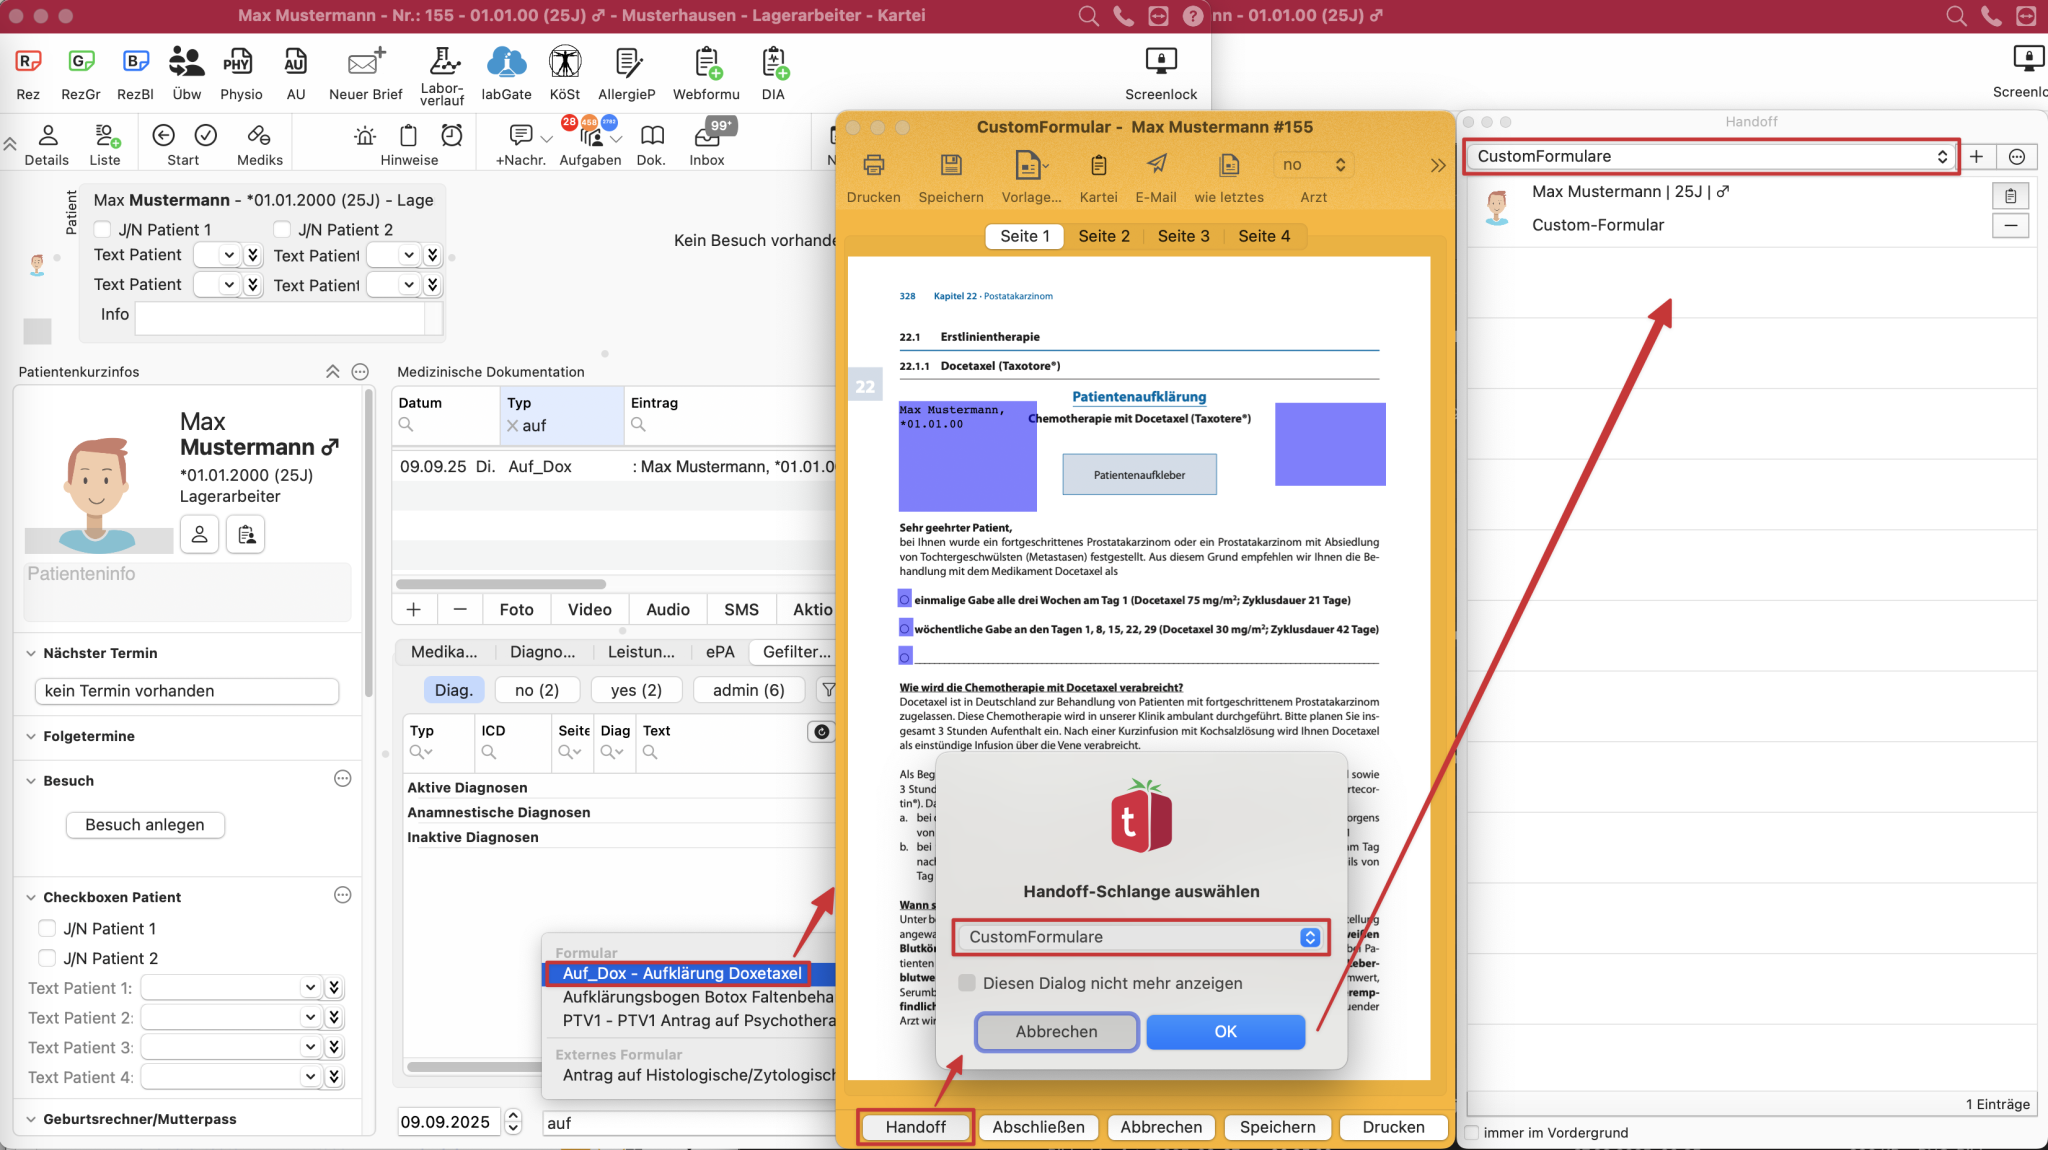Open the DIA icon
This screenshot has width=2048, height=1150.
click(x=774, y=62)
